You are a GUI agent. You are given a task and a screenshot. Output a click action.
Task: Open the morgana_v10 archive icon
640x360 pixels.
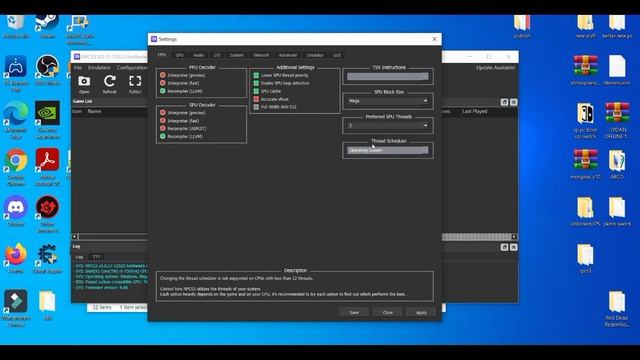coord(585,164)
